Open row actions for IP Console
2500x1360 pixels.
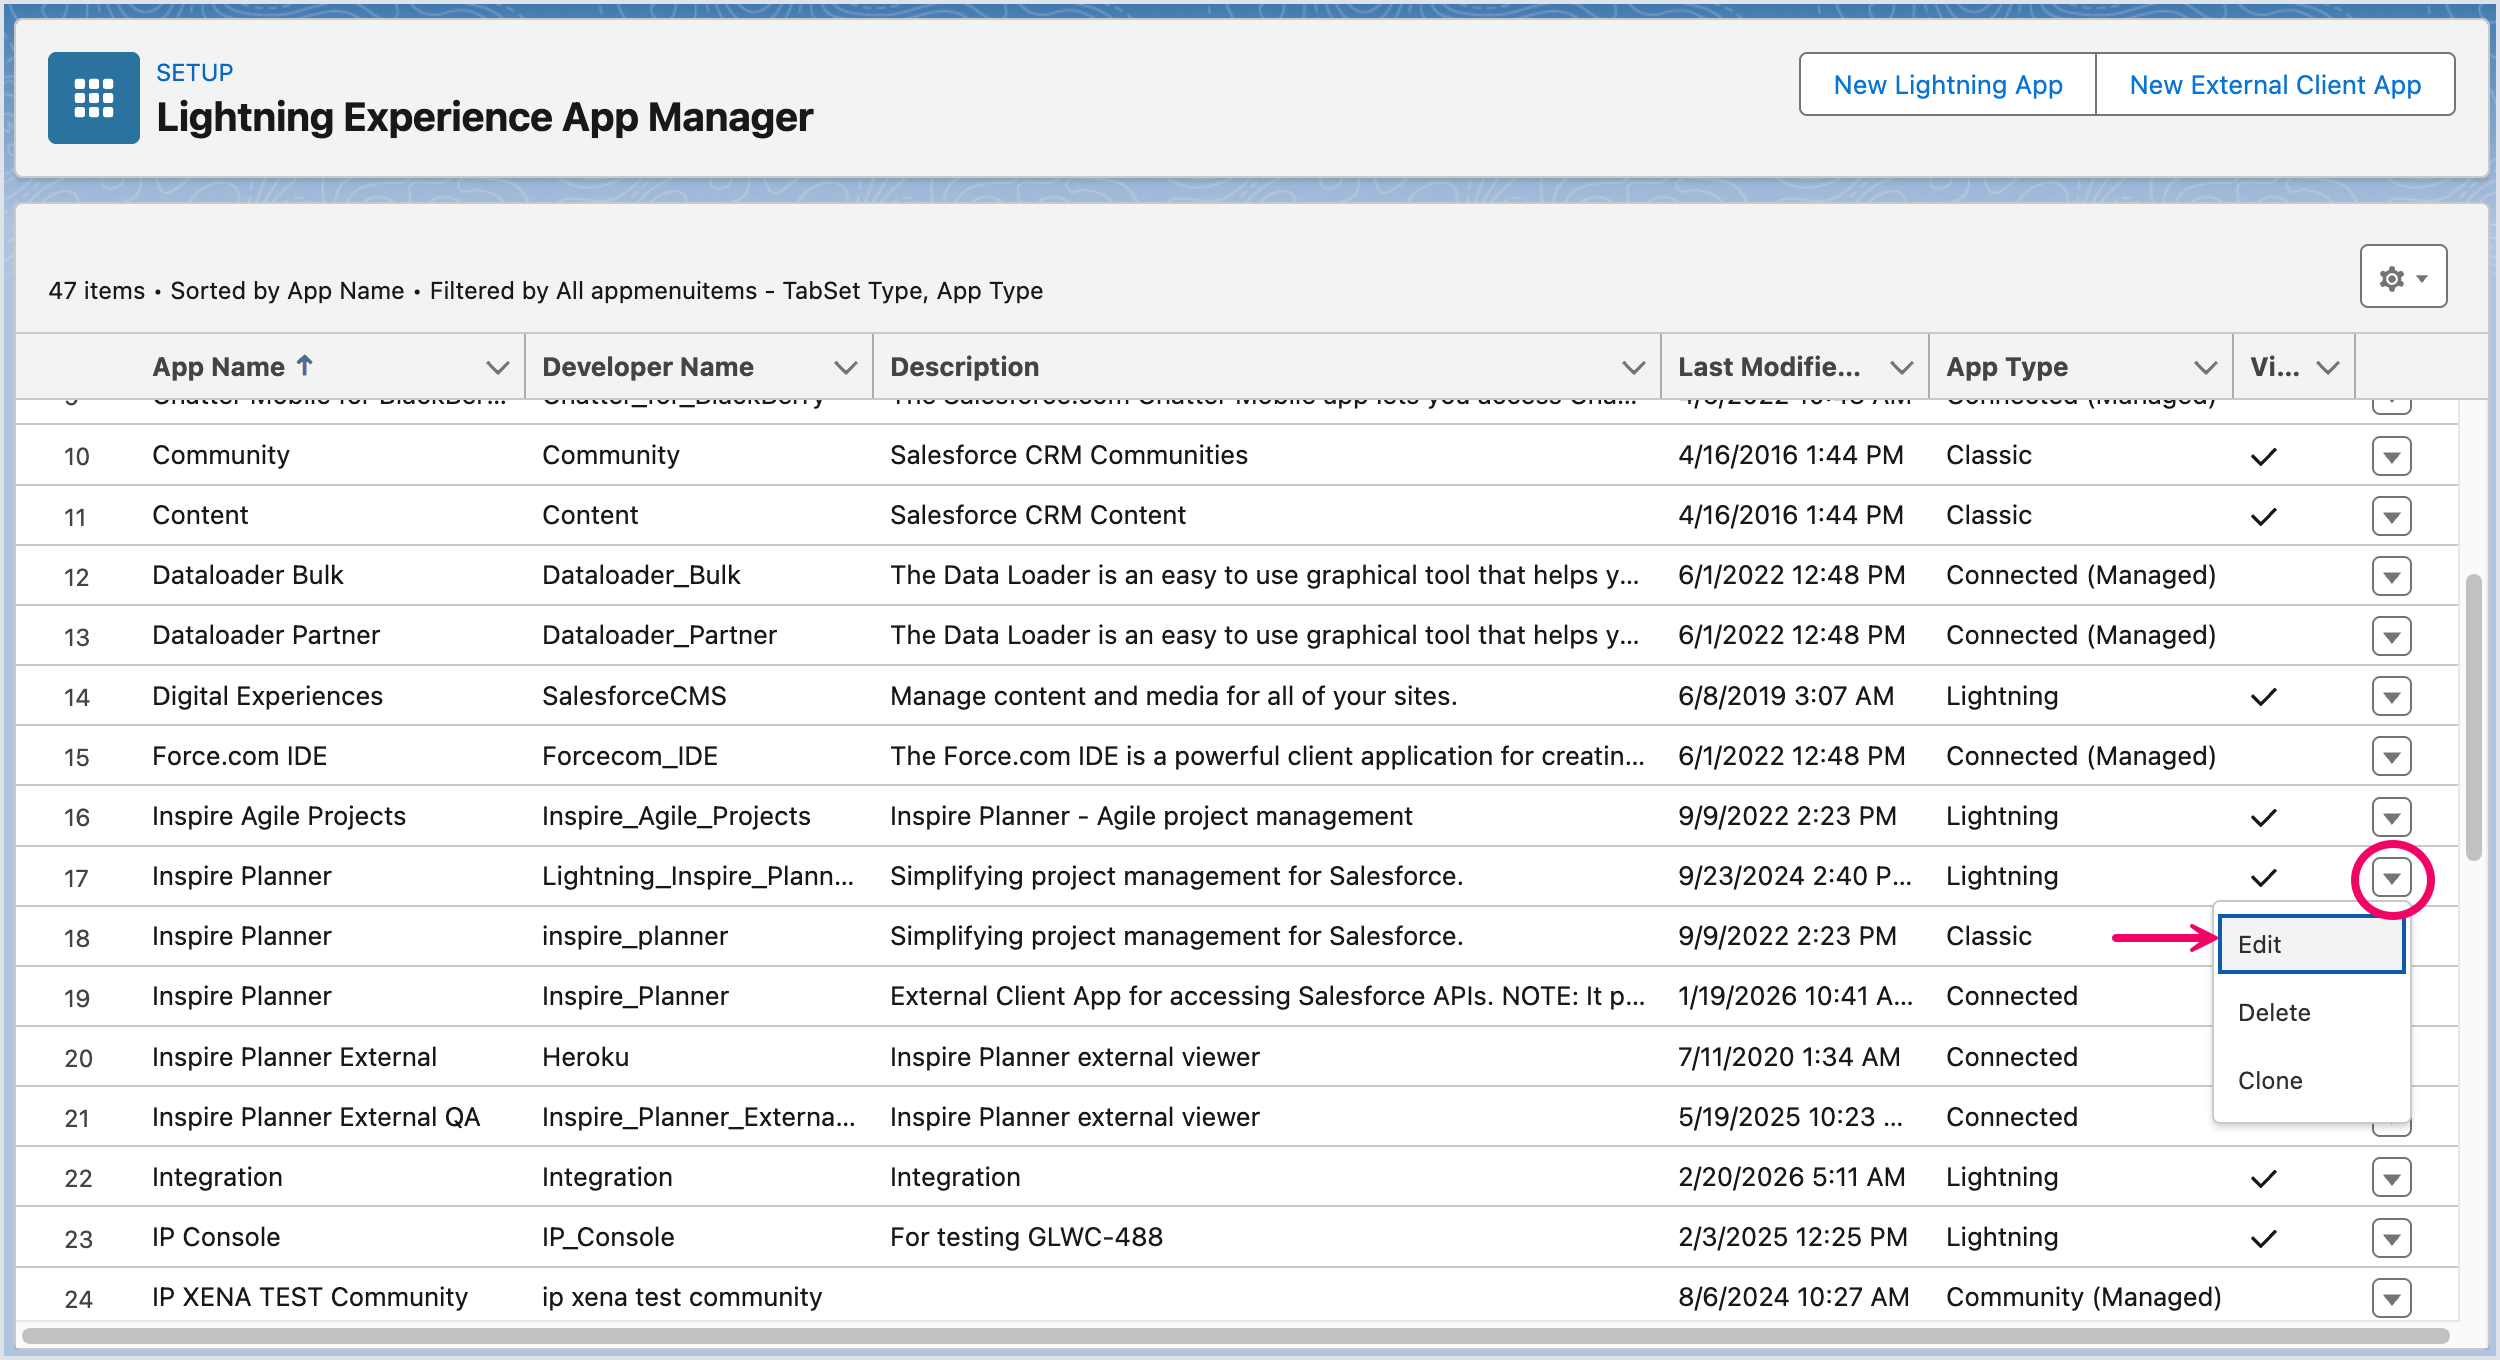[x=2391, y=1238]
